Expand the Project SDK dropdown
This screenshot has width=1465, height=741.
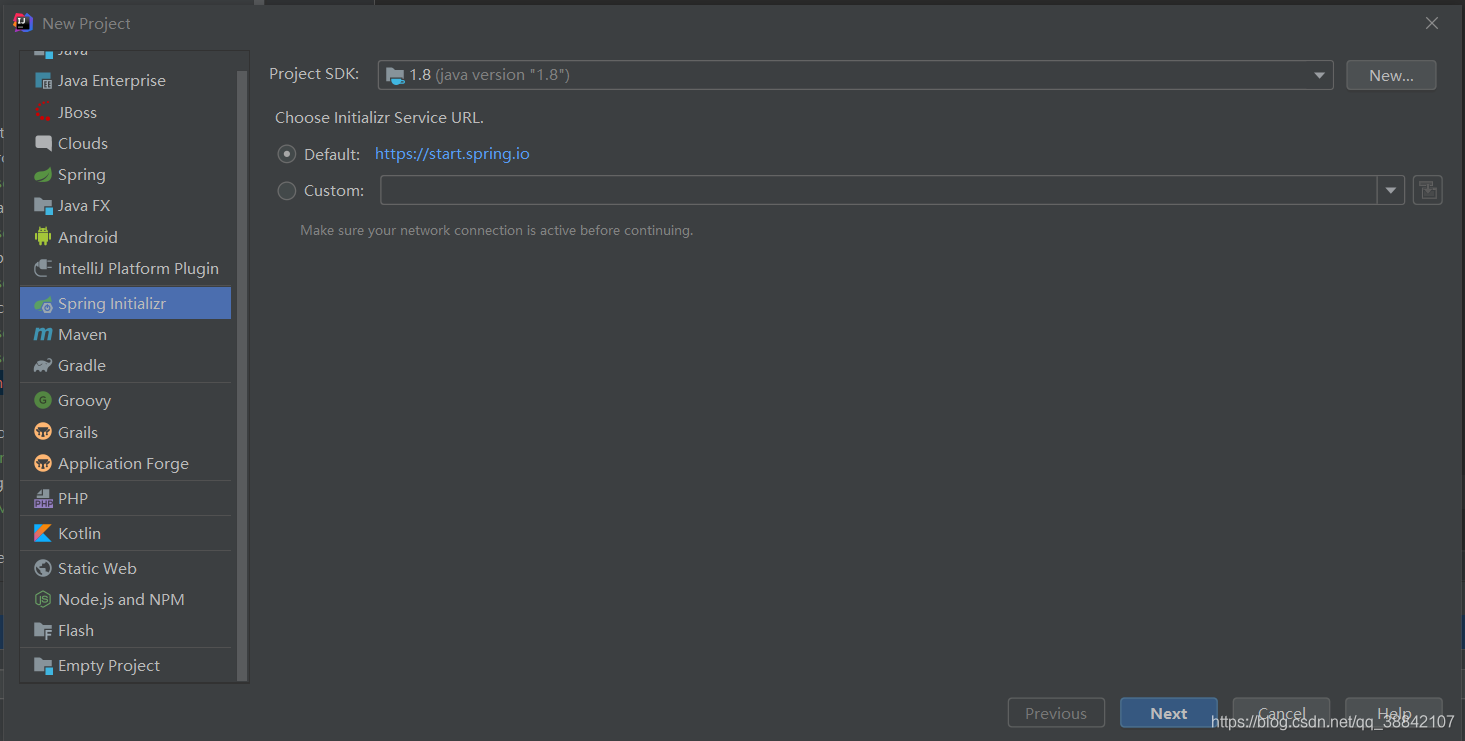click(1320, 75)
